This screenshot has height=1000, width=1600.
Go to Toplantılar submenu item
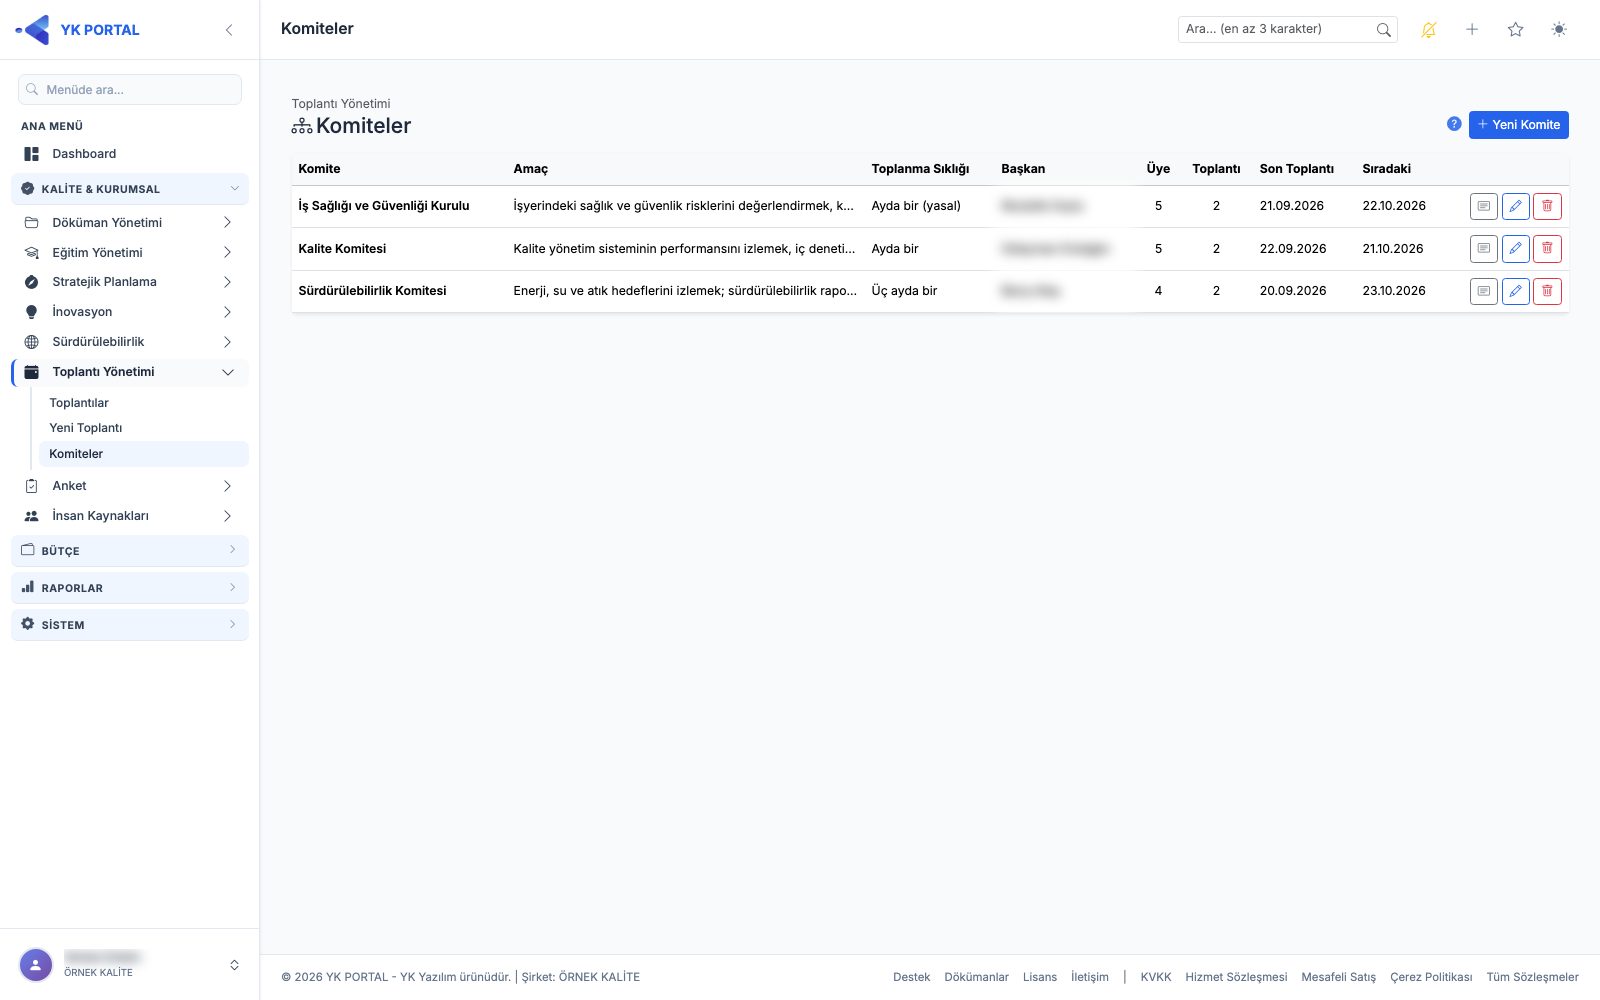[143, 403]
